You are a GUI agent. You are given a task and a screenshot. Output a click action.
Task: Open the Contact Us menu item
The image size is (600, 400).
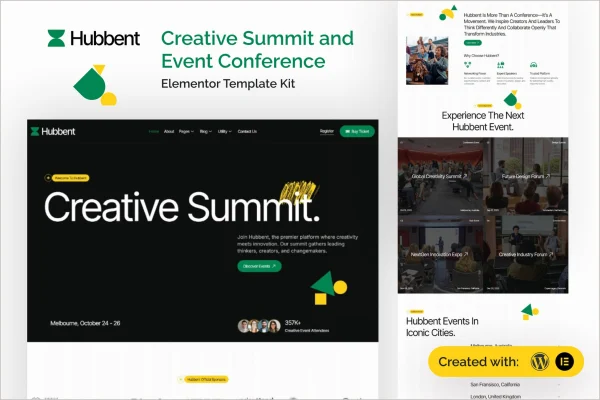[x=247, y=131]
